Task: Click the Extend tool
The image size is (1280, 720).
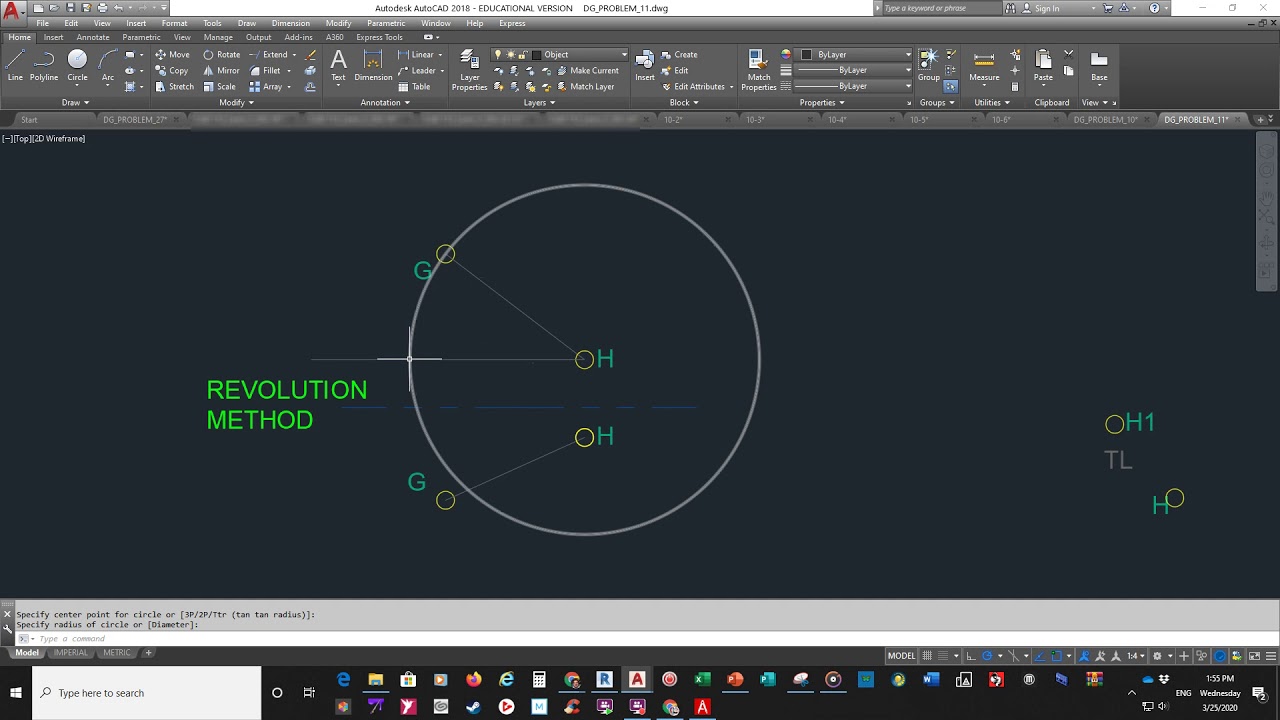Action: pyautogui.click(x=268, y=55)
